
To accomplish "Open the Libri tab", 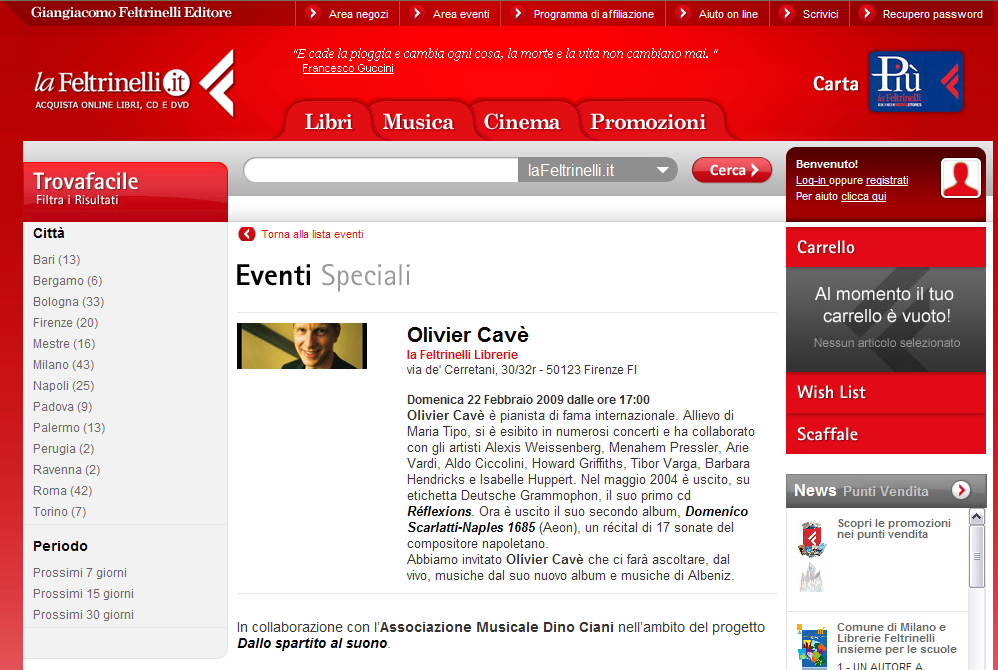I will [x=328, y=122].
